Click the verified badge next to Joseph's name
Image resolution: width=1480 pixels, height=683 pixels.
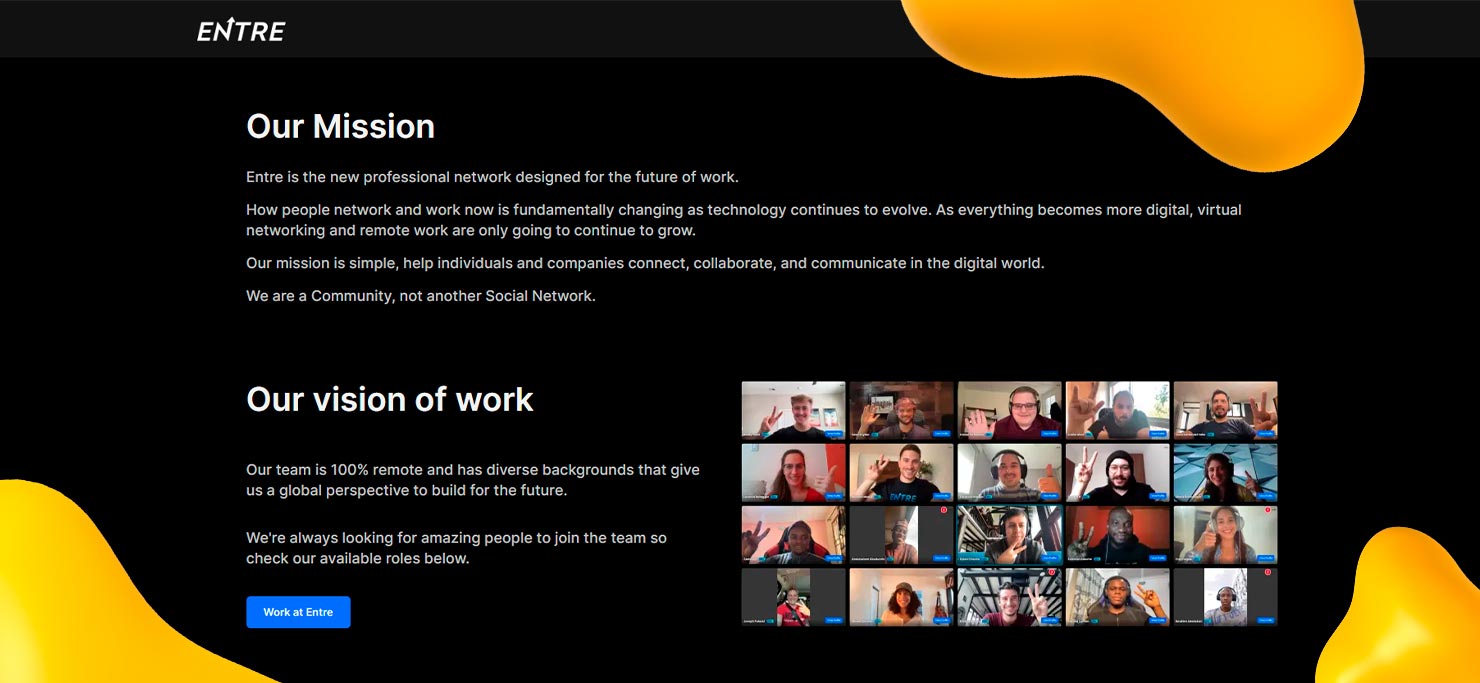pos(772,621)
